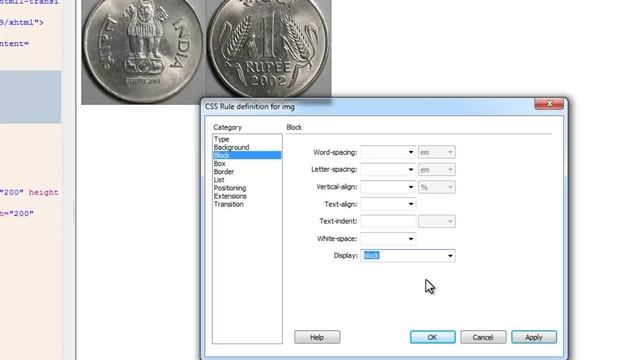Screen dimensions: 640x360
Task: Open the White-space dropdown
Action: (411, 239)
